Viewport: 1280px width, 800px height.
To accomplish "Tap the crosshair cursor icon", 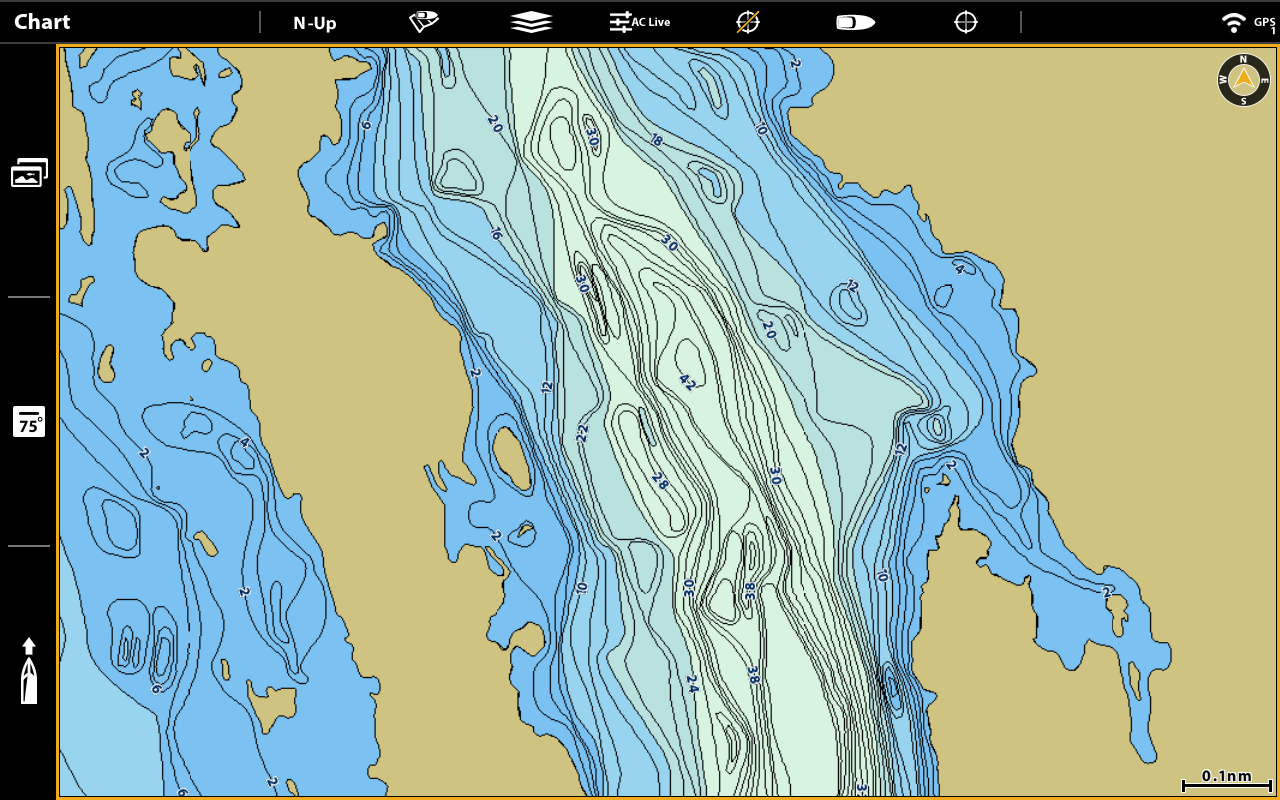I will click(965, 22).
